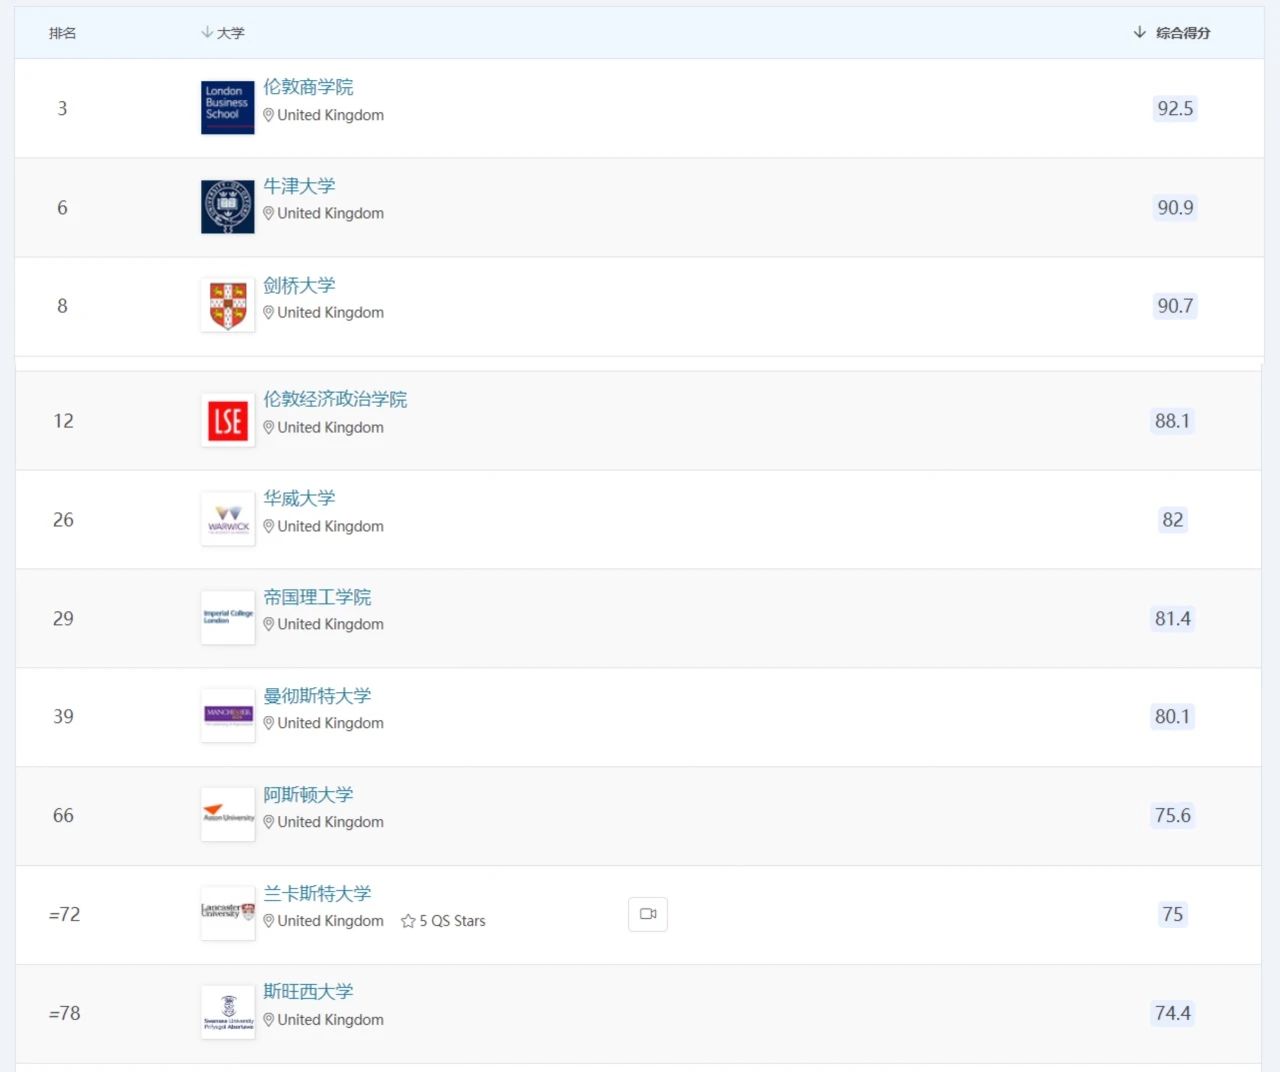Click rank value =78
1280x1072 pixels.
pyautogui.click(x=64, y=1013)
